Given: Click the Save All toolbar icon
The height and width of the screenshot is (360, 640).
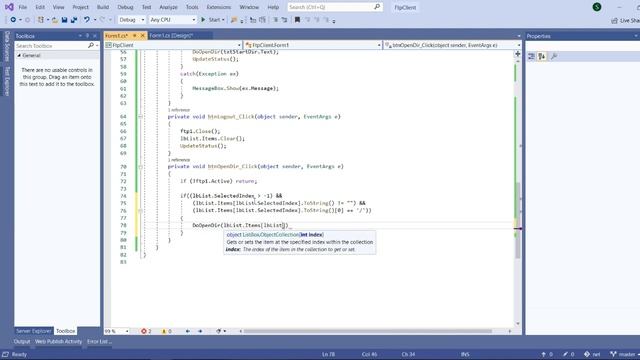Looking at the screenshot, I should [x=74, y=20].
